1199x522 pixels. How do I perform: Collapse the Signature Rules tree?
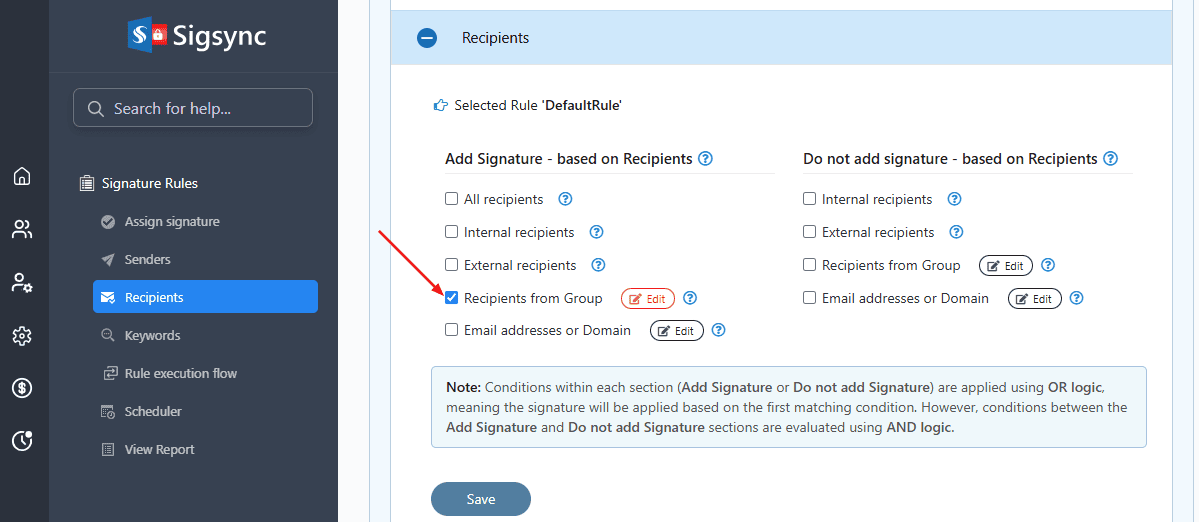[86, 183]
